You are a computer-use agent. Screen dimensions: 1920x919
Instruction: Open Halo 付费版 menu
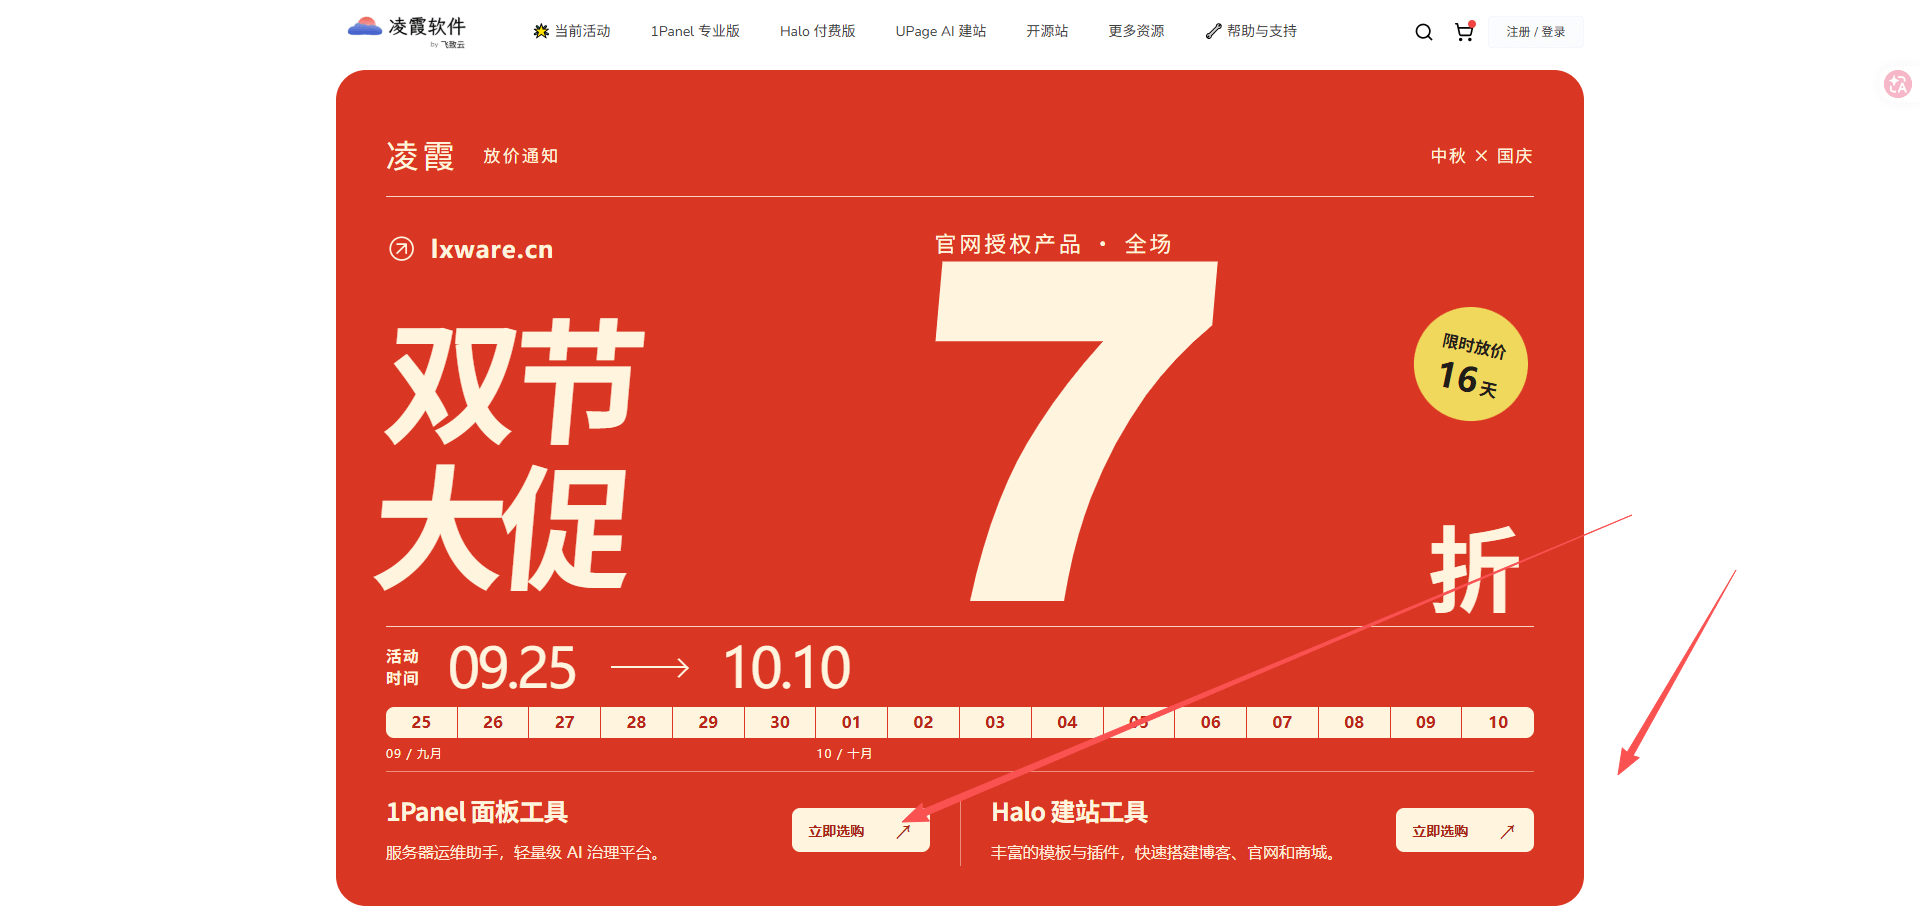[x=818, y=31]
